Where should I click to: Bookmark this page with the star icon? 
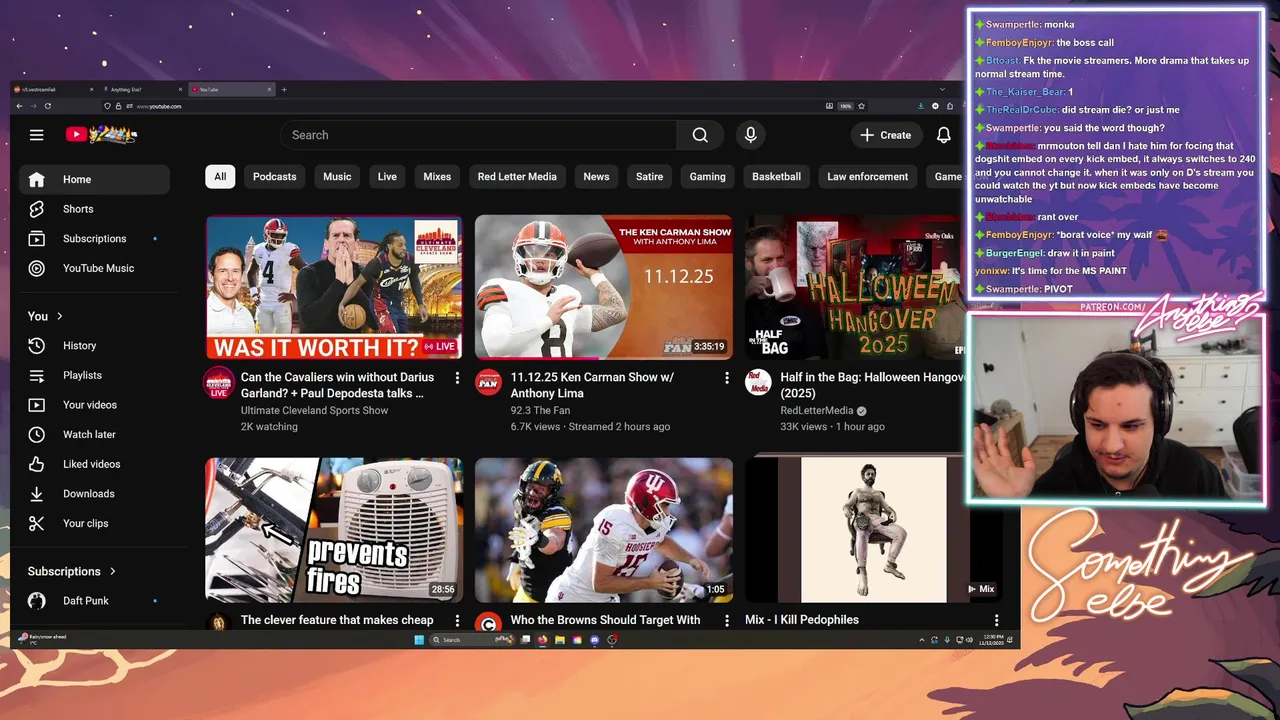861,106
